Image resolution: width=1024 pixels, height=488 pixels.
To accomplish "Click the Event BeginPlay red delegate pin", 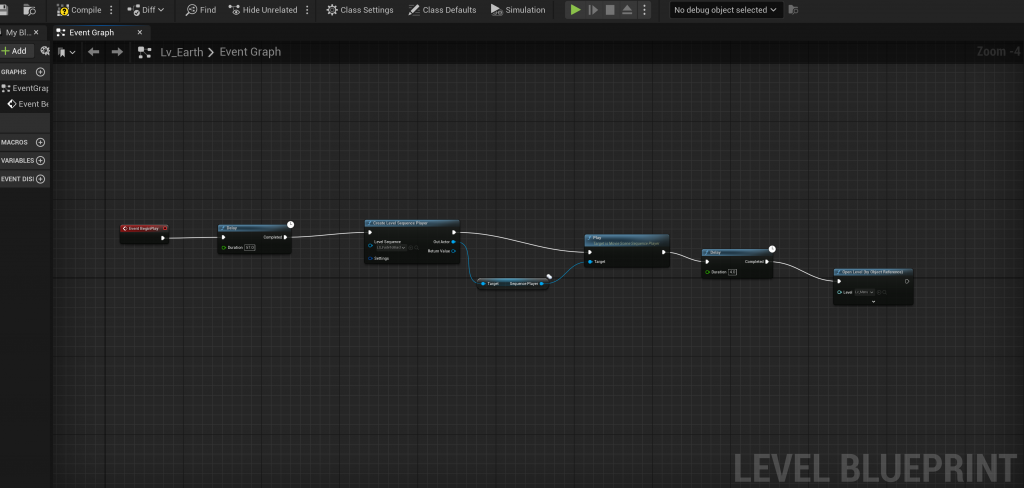I will 165,229.
